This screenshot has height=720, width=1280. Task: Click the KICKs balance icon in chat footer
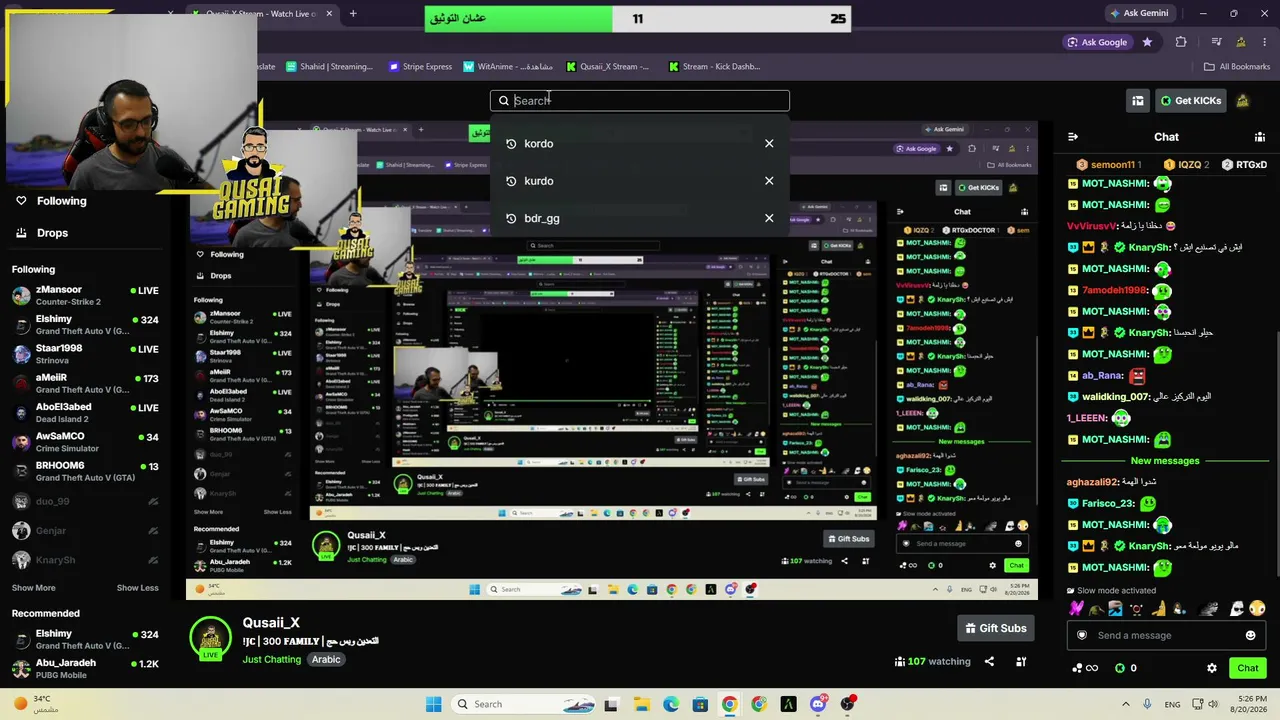(x=1120, y=668)
